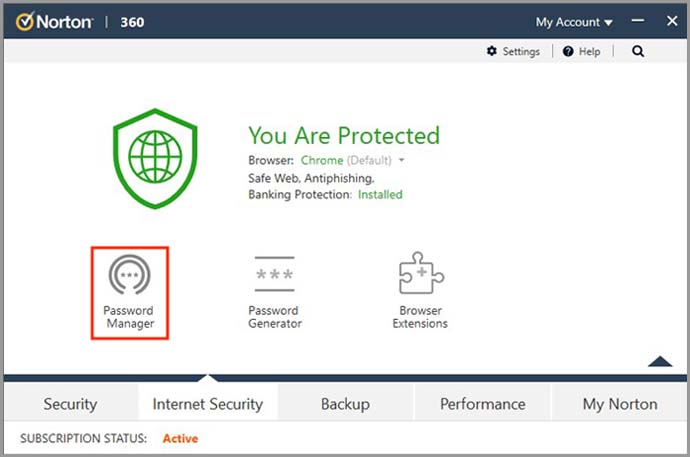Open the search magnifier icon
Viewport: 690px width, 457px height.
click(x=639, y=52)
